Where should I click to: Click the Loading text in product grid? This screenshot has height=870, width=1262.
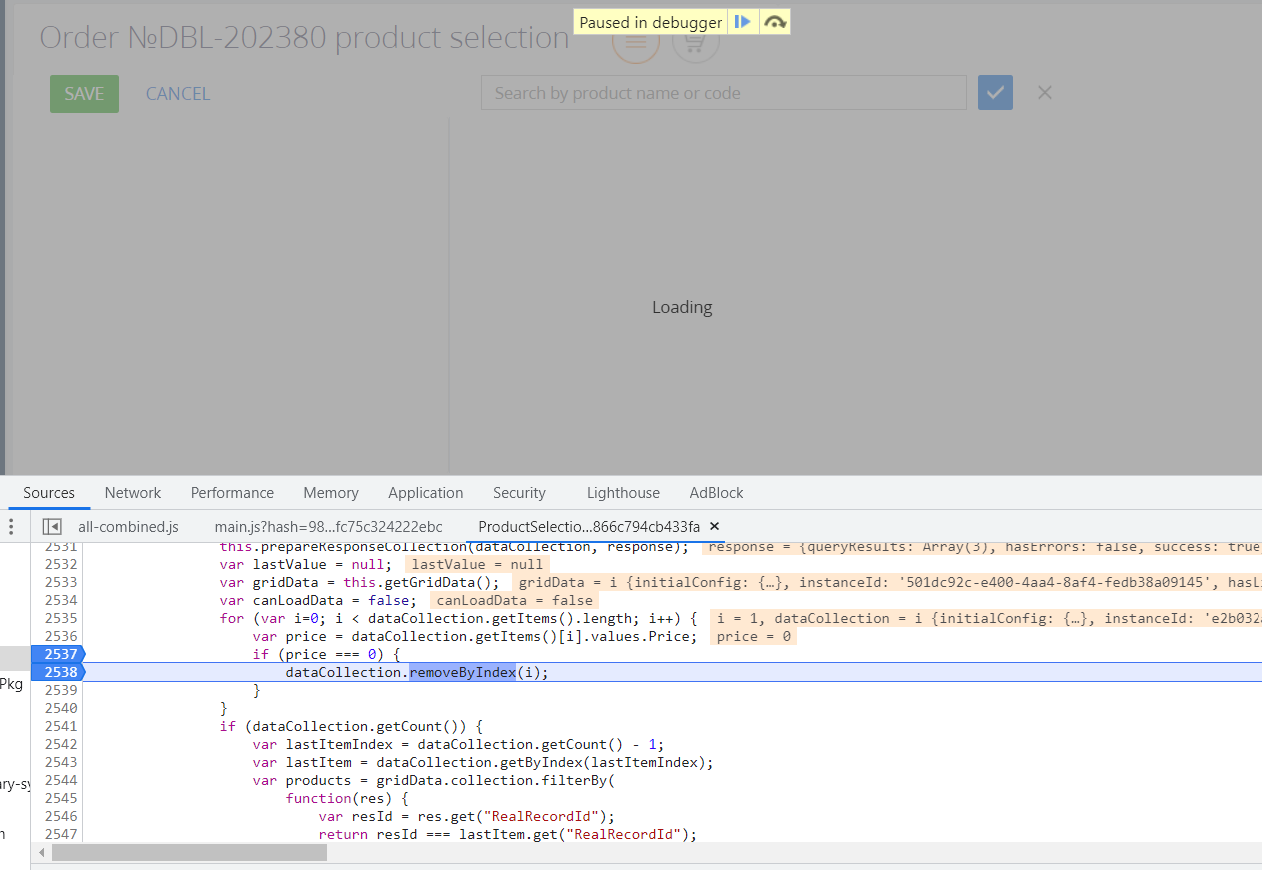(x=682, y=307)
